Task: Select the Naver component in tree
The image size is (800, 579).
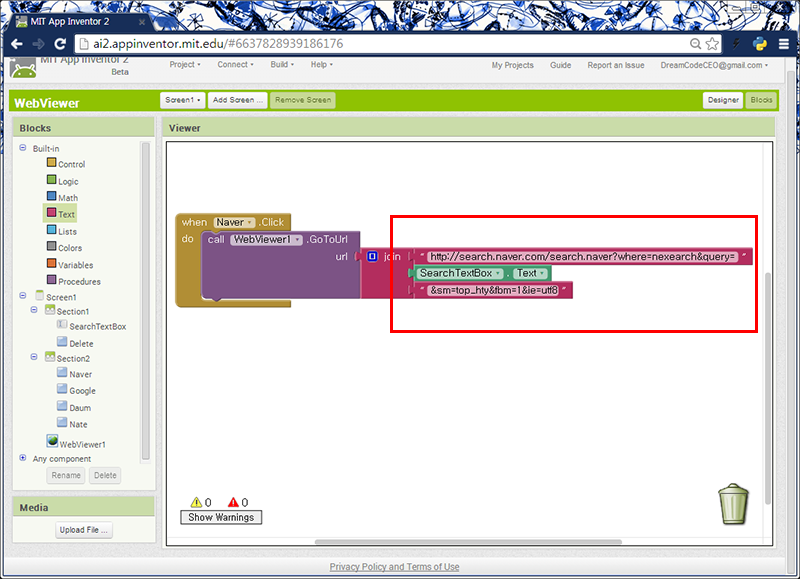Action: [74, 373]
